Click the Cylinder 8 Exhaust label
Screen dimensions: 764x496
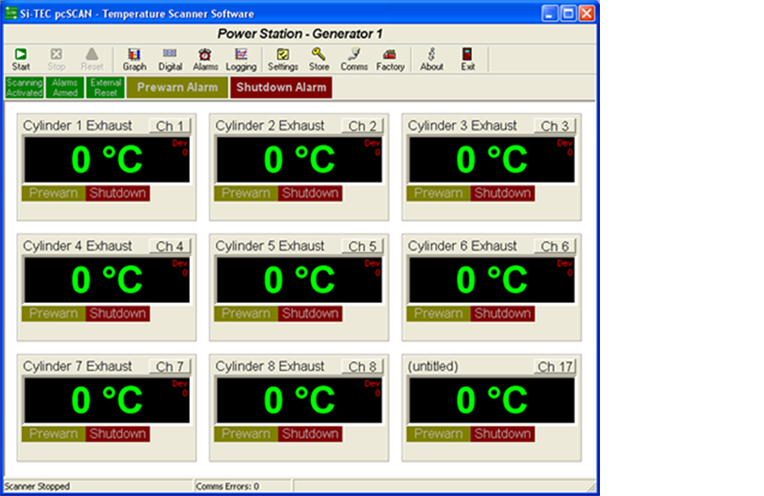tap(269, 366)
